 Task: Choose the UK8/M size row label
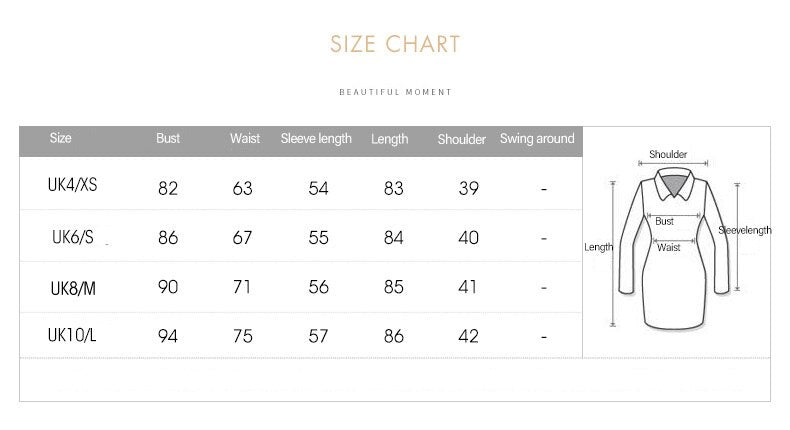coord(73,288)
